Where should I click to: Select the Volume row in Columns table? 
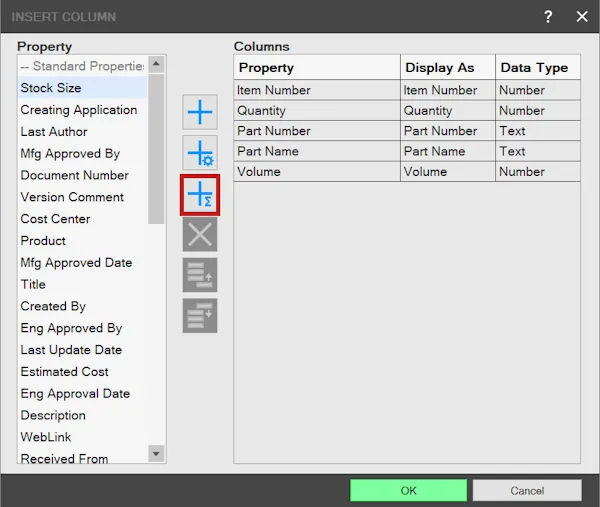tap(407, 171)
